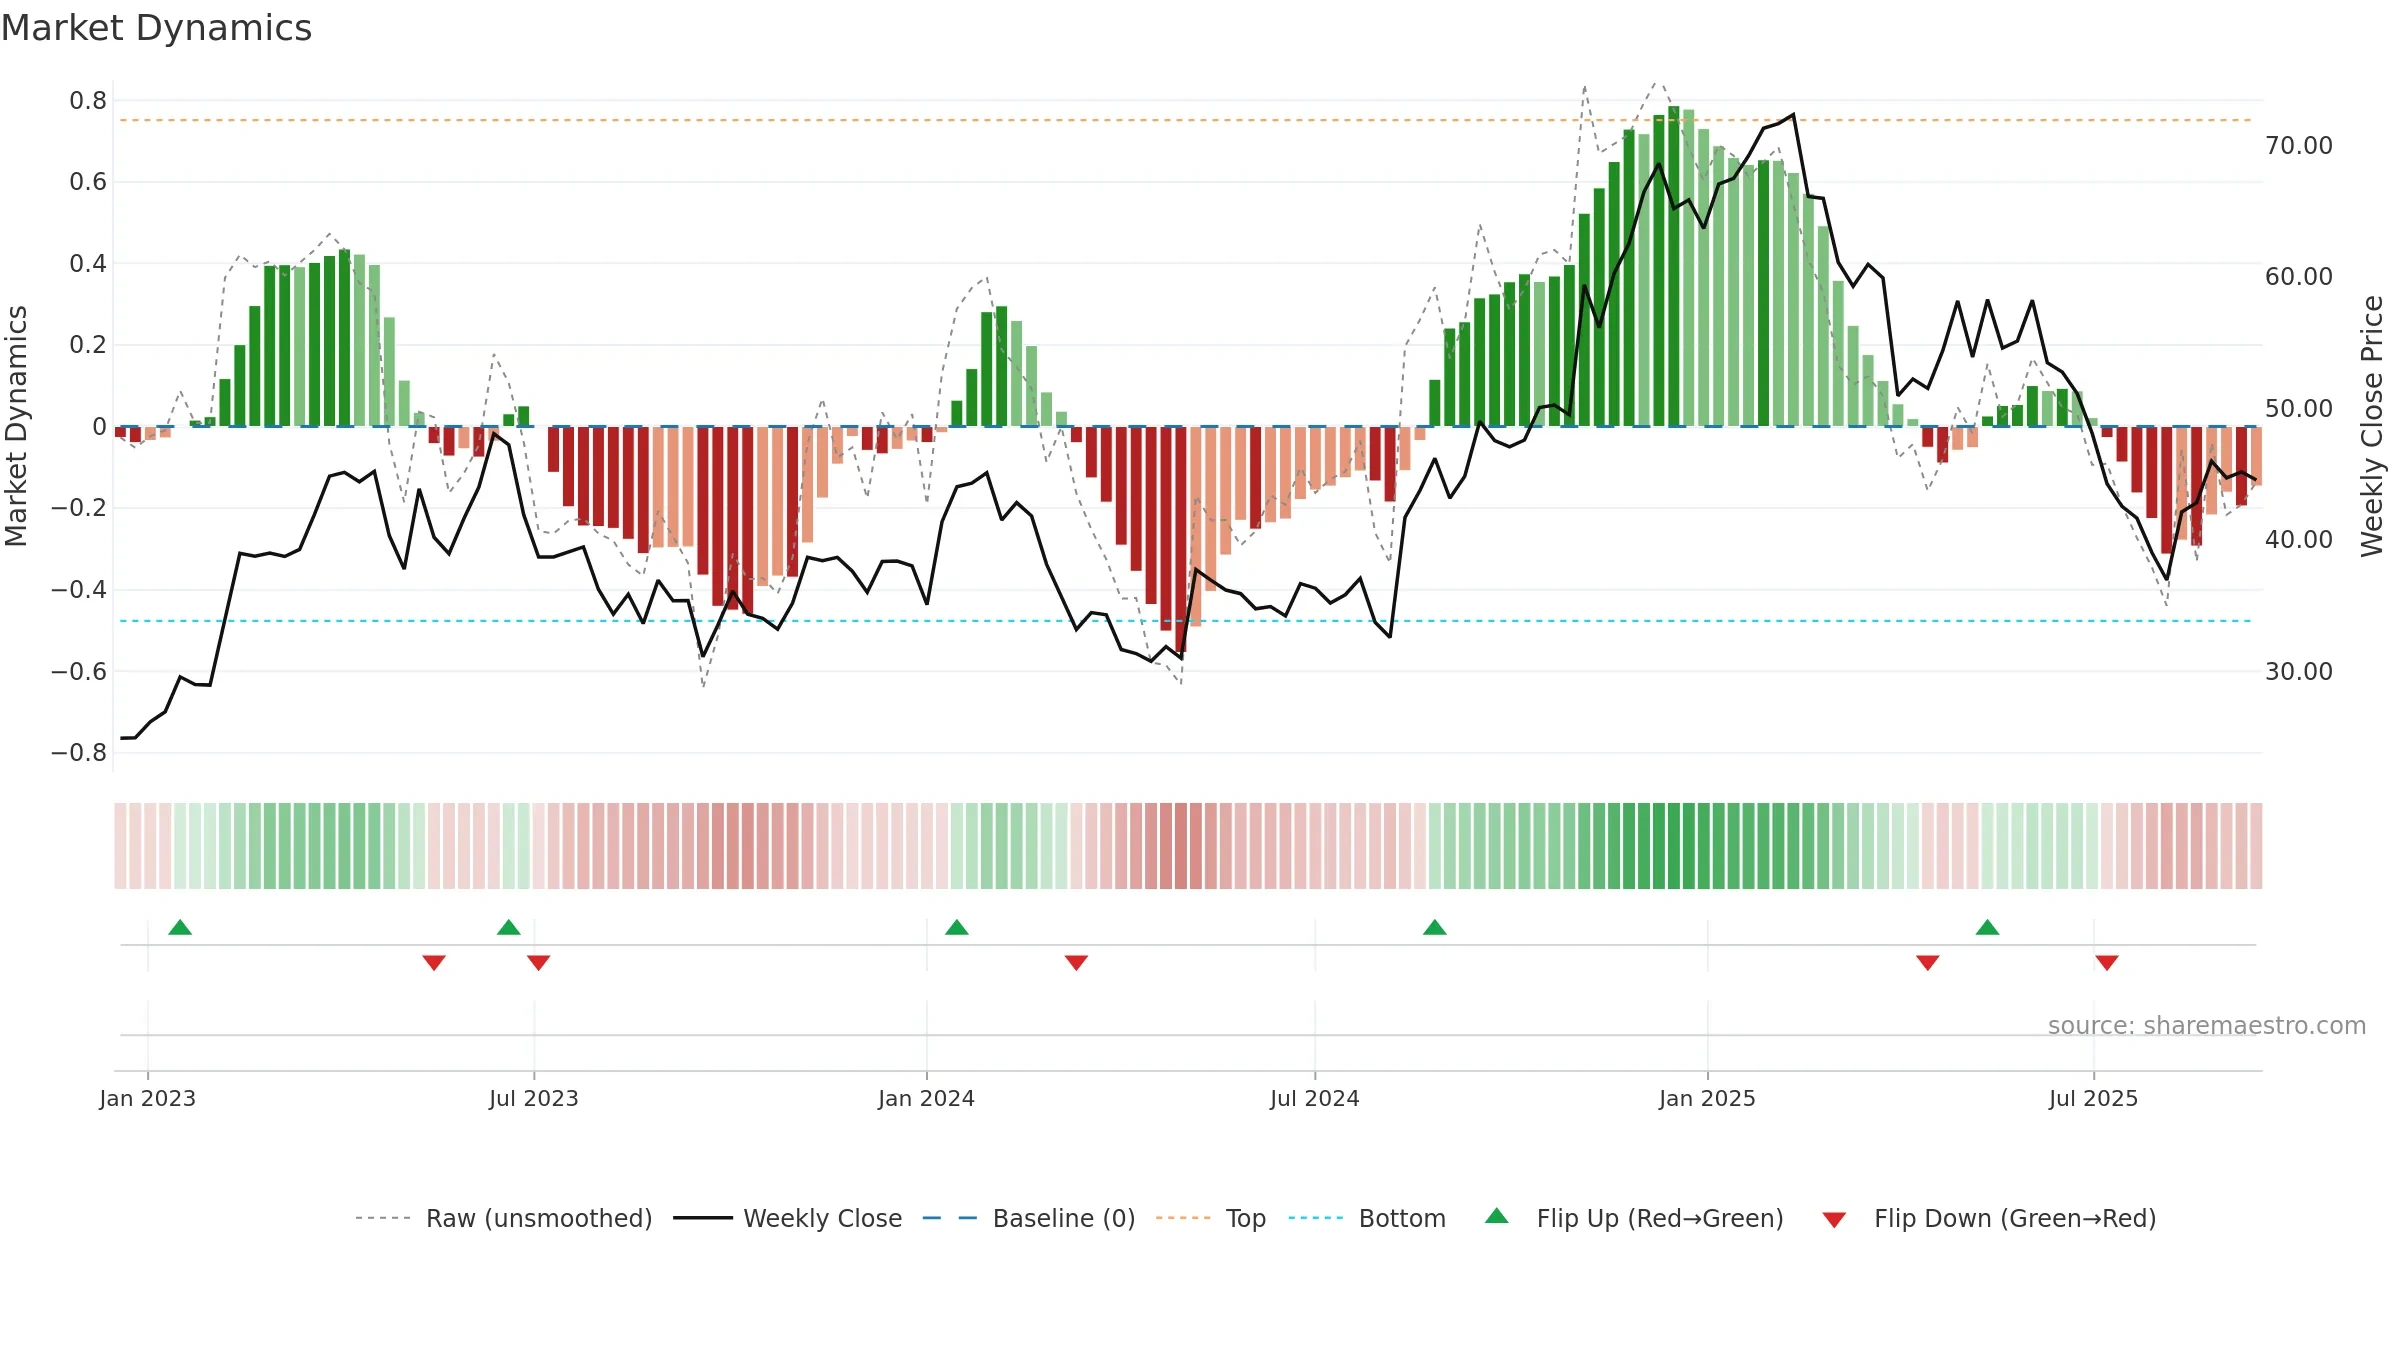
Task: Toggle the Top legend entry
Action: [x=1211, y=1218]
